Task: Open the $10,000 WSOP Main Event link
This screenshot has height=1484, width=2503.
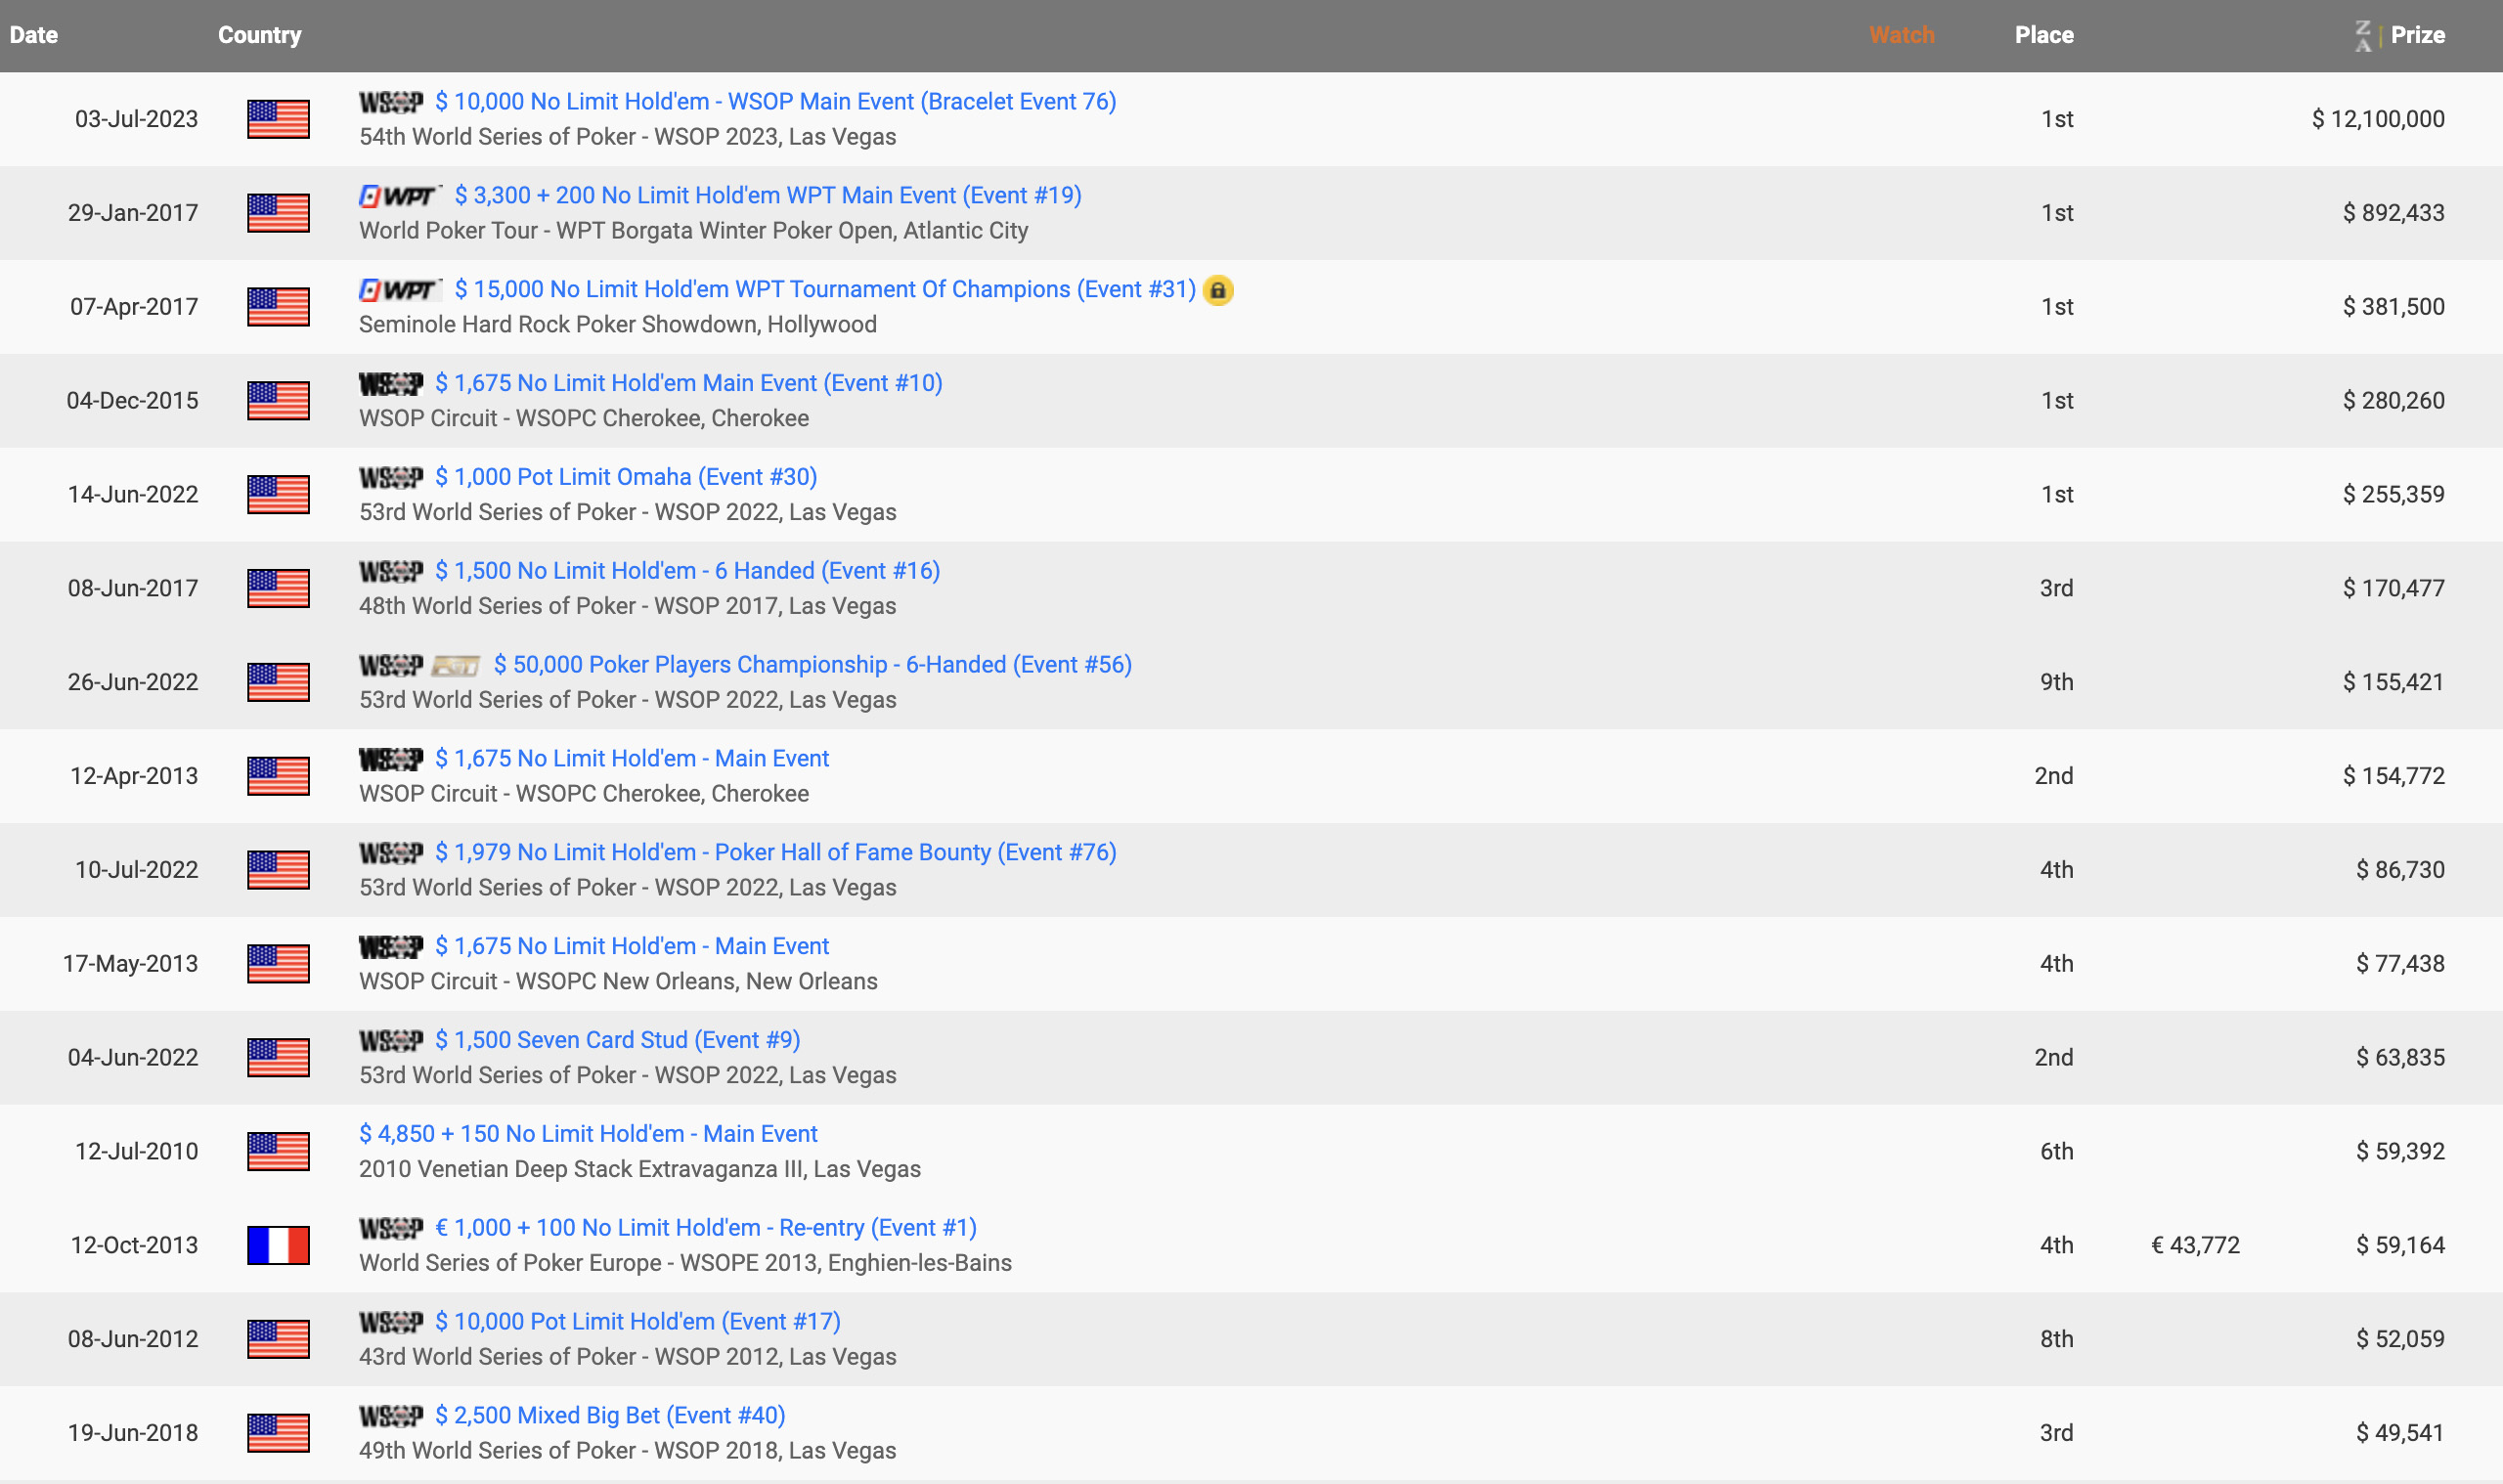Action: (x=775, y=102)
